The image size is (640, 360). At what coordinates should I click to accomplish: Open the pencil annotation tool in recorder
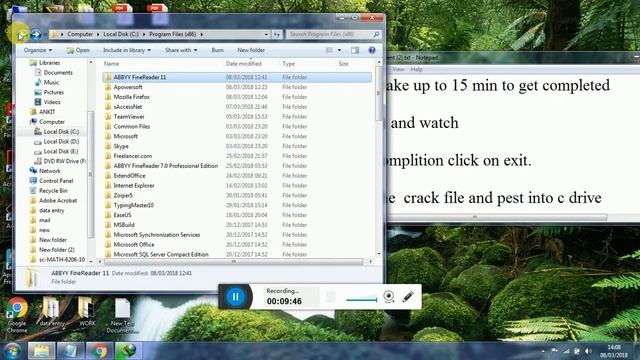coord(408,296)
